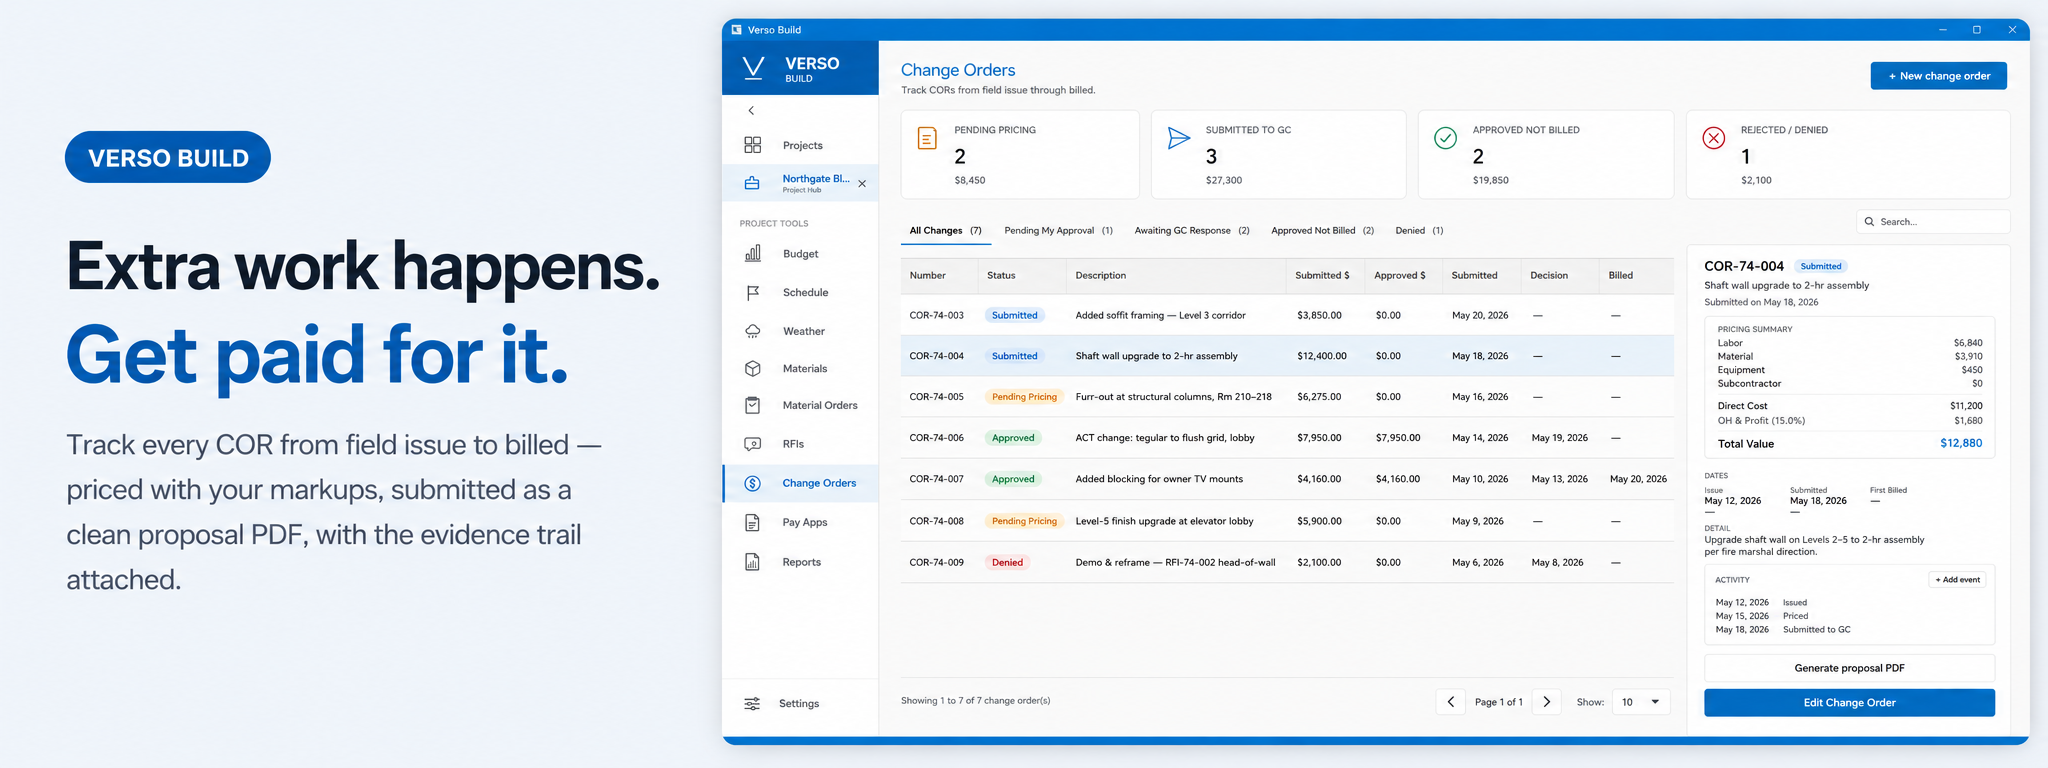This screenshot has width=2048, height=768.
Task: Click Denied status badge on COR-74-009
Action: (1007, 563)
